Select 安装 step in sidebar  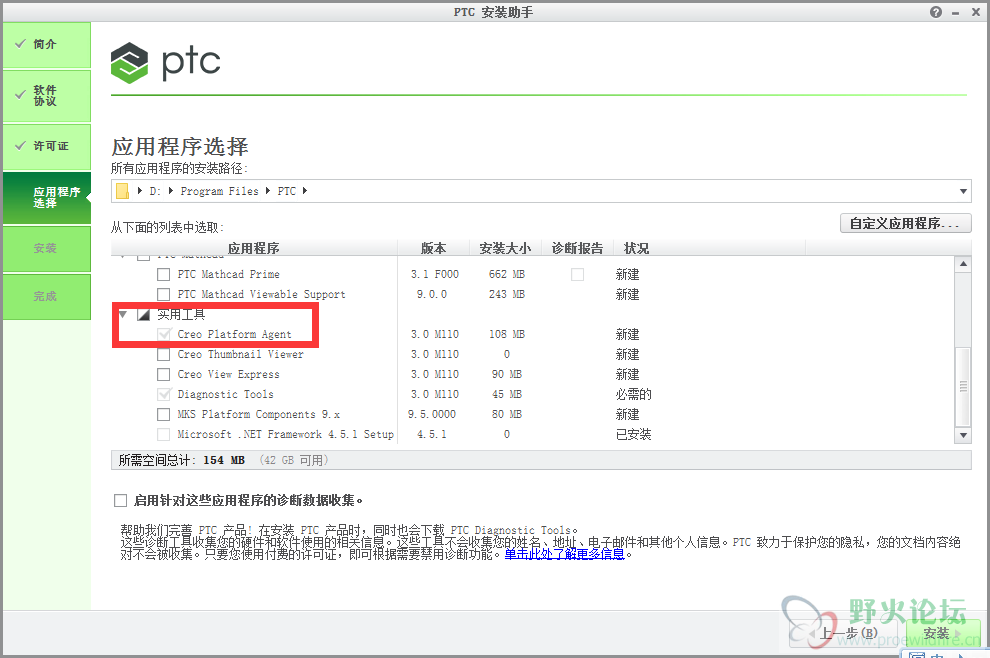(47, 249)
